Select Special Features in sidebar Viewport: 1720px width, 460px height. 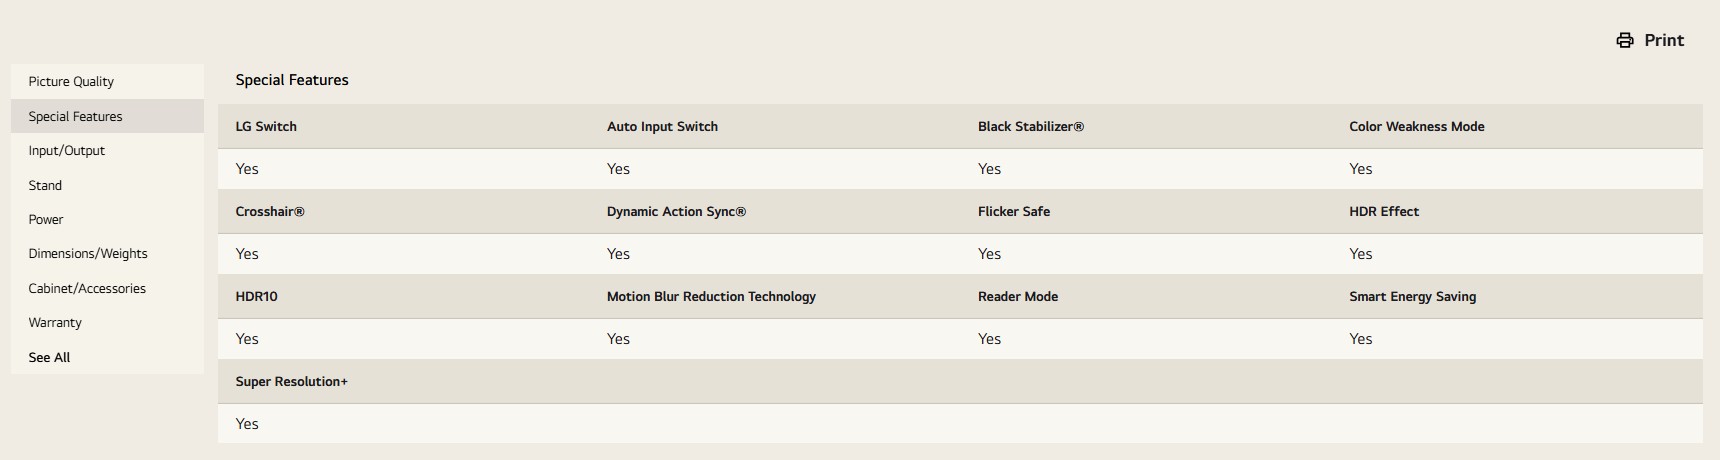coord(75,116)
